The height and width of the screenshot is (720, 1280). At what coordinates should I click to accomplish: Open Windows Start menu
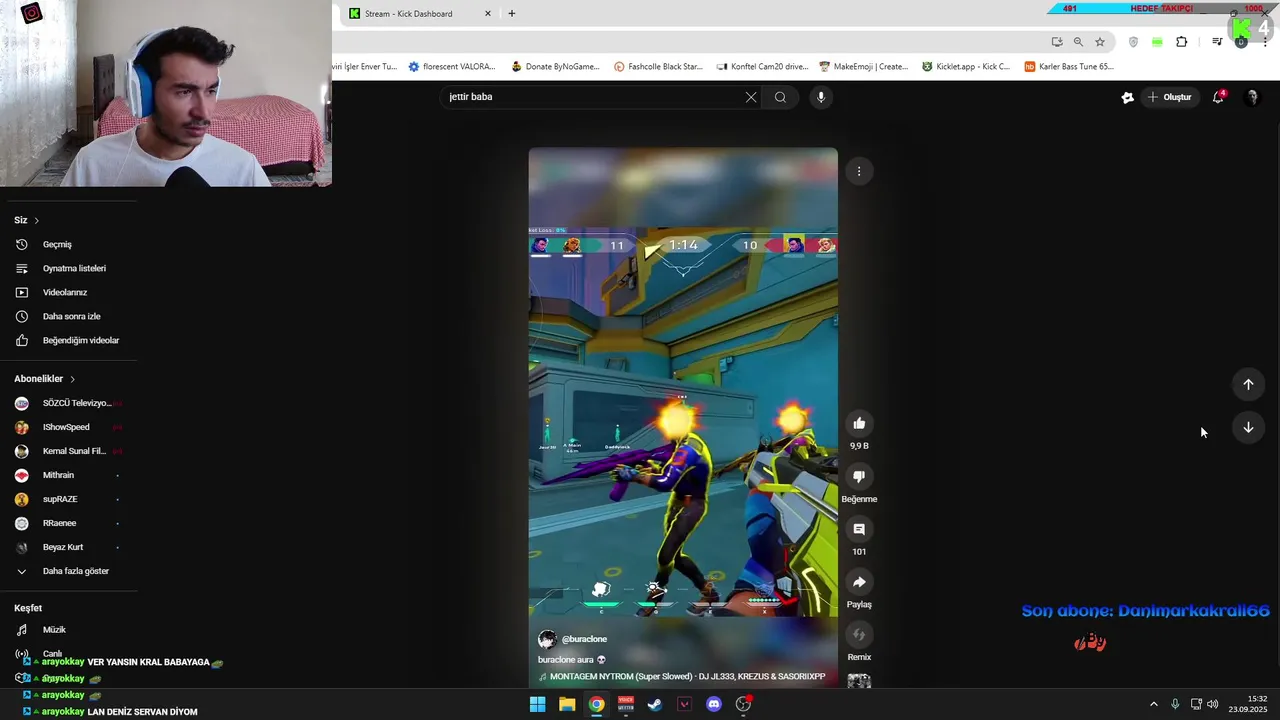537,704
